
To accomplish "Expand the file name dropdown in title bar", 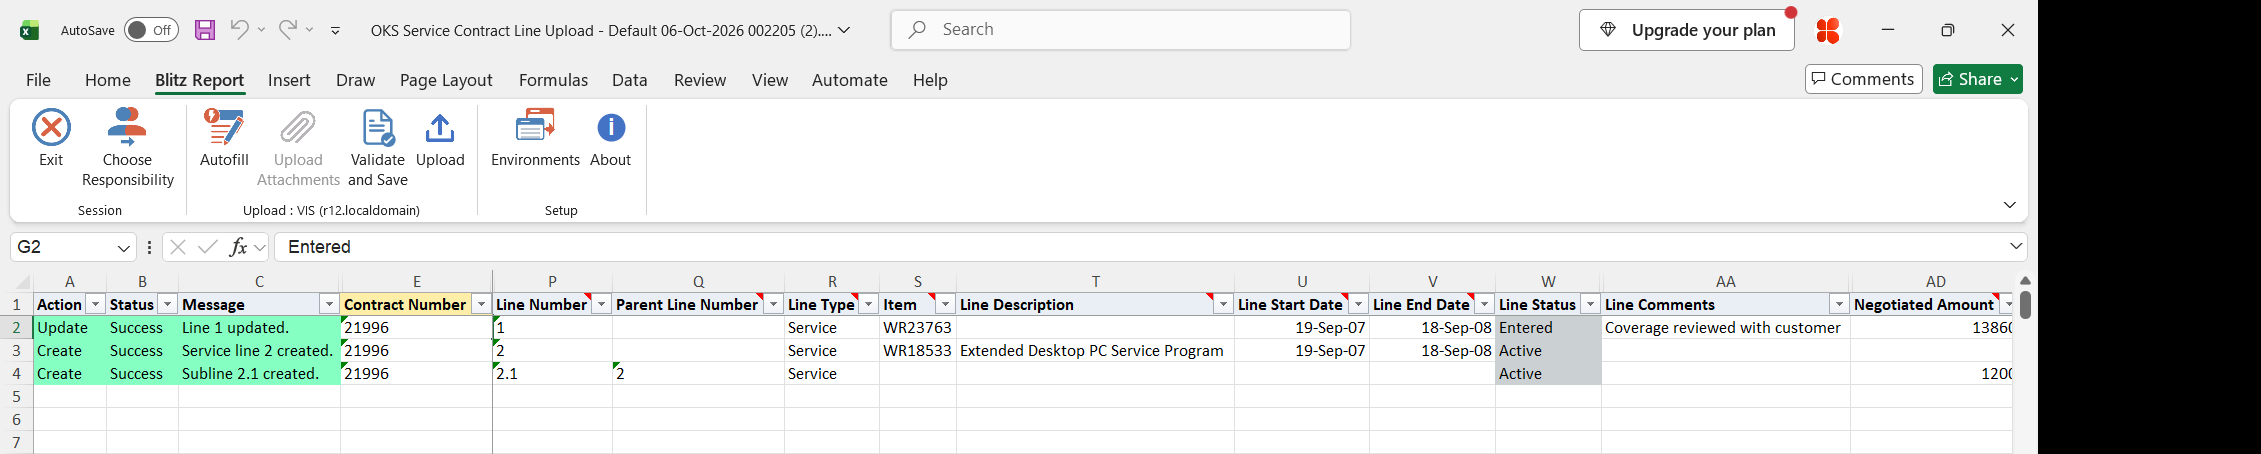I will 844,30.
